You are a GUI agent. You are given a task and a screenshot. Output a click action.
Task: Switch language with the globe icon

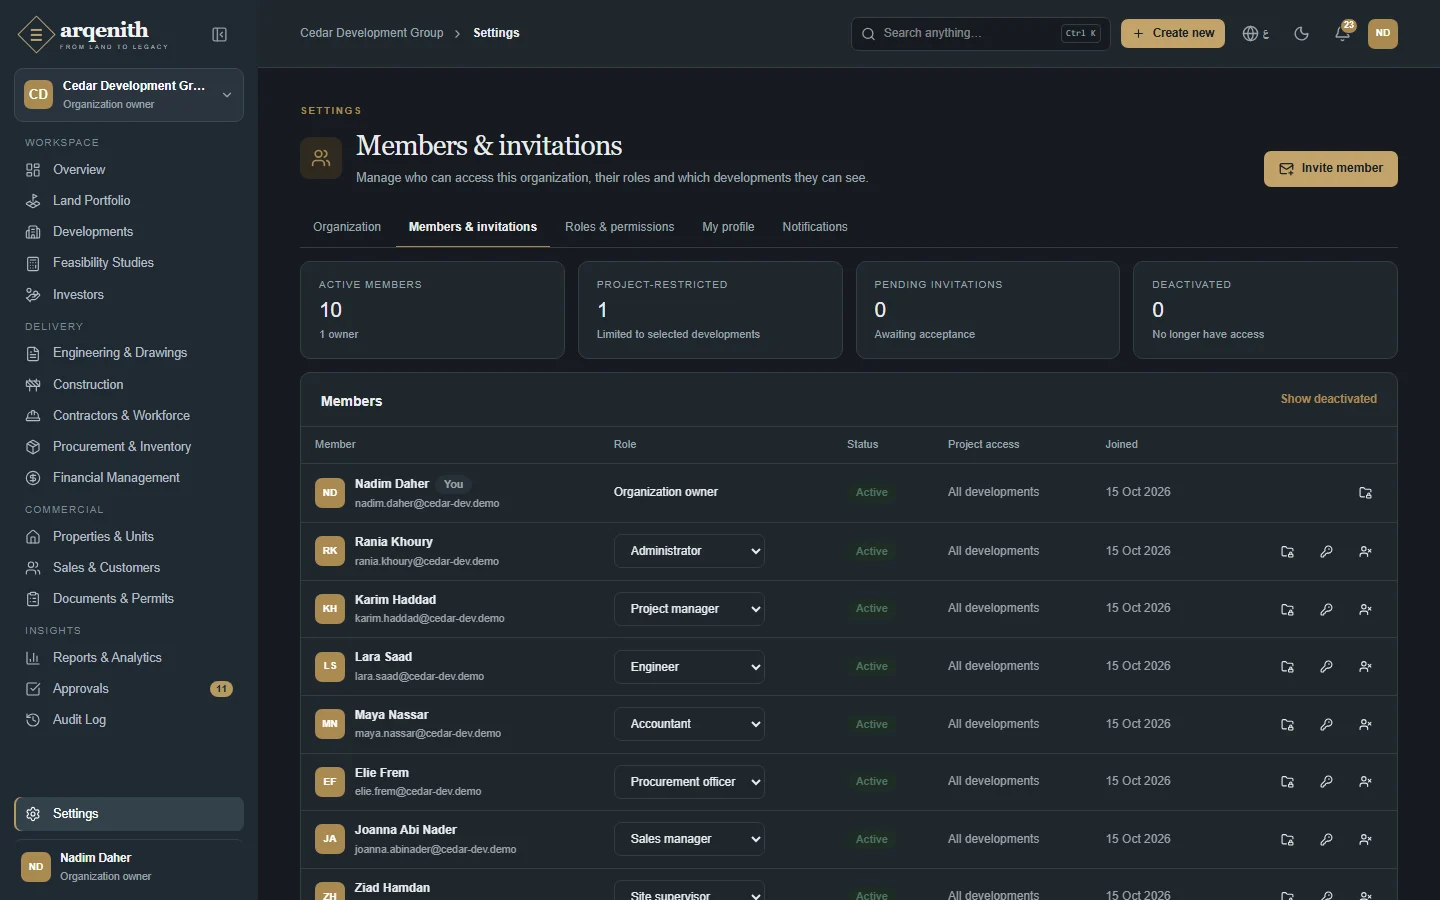point(1255,33)
